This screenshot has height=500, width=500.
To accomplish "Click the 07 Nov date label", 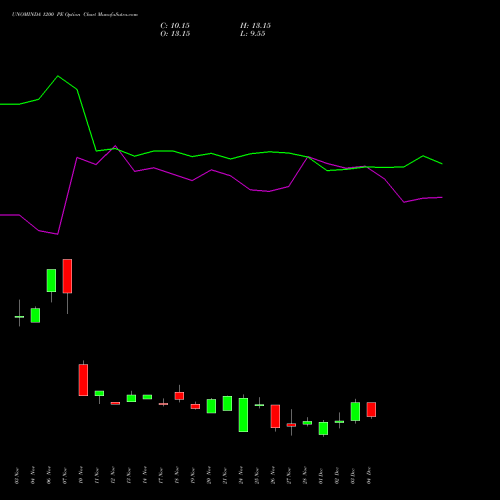I will (65, 476).
